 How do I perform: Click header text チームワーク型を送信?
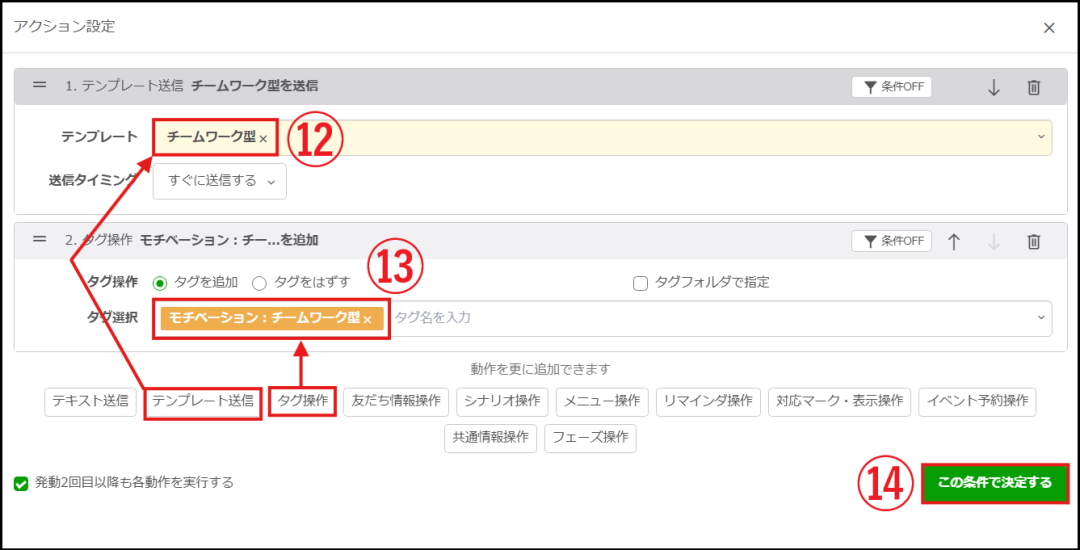(255, 86)
